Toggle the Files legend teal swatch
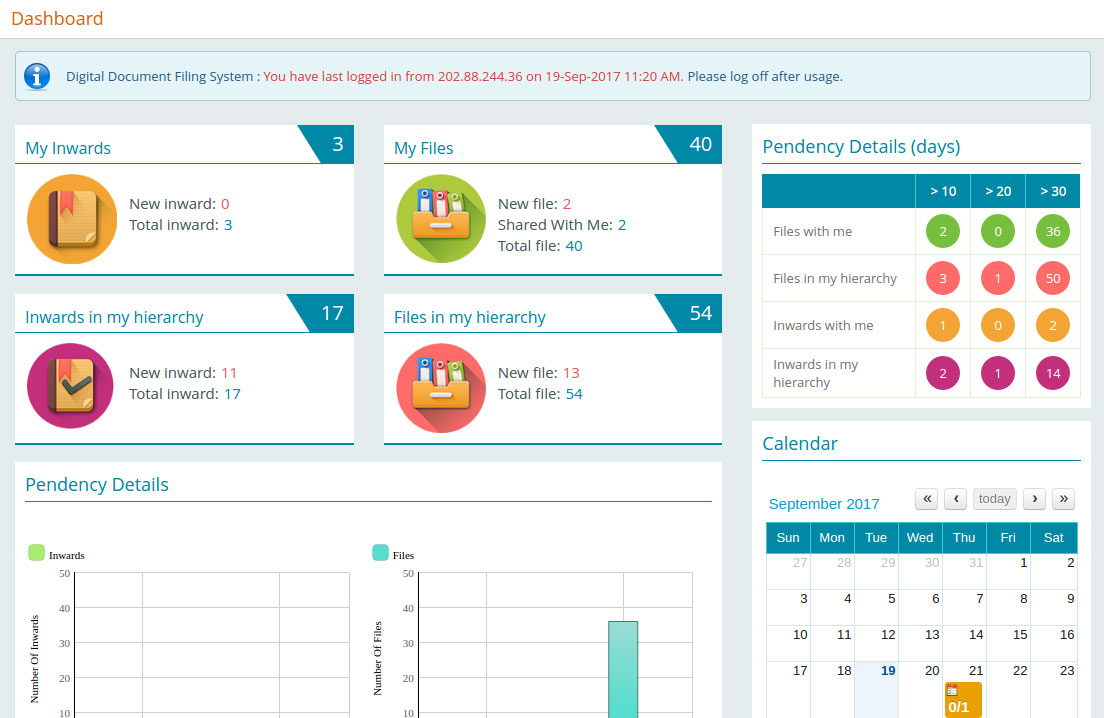1104x718 pixels. (380, 553)
